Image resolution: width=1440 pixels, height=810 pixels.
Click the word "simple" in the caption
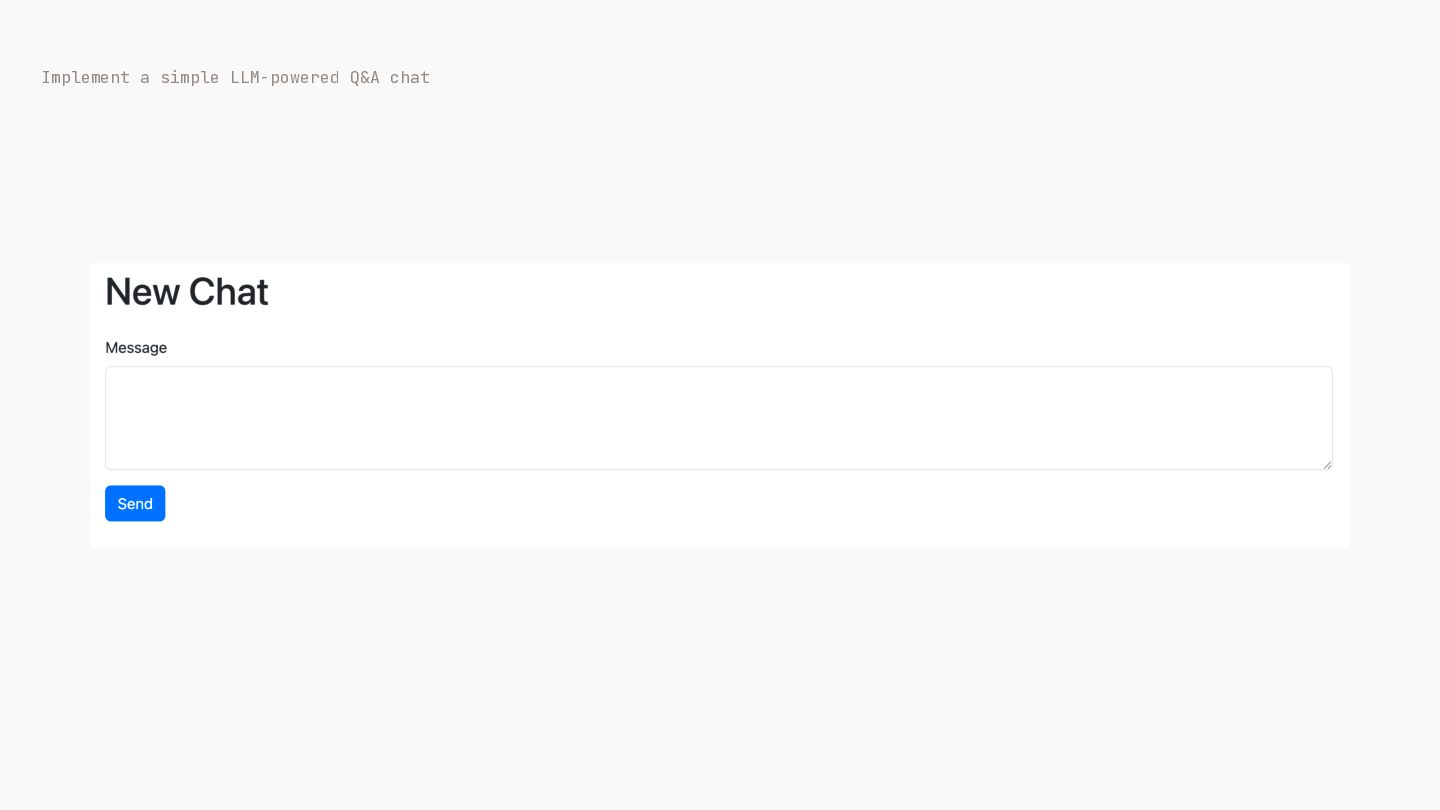pos(190,77)
